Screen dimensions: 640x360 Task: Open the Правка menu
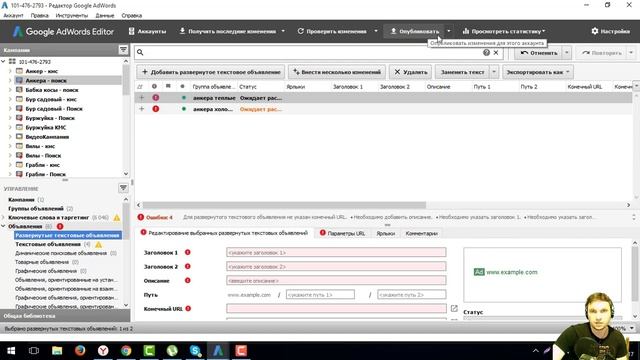pos(40,16)
